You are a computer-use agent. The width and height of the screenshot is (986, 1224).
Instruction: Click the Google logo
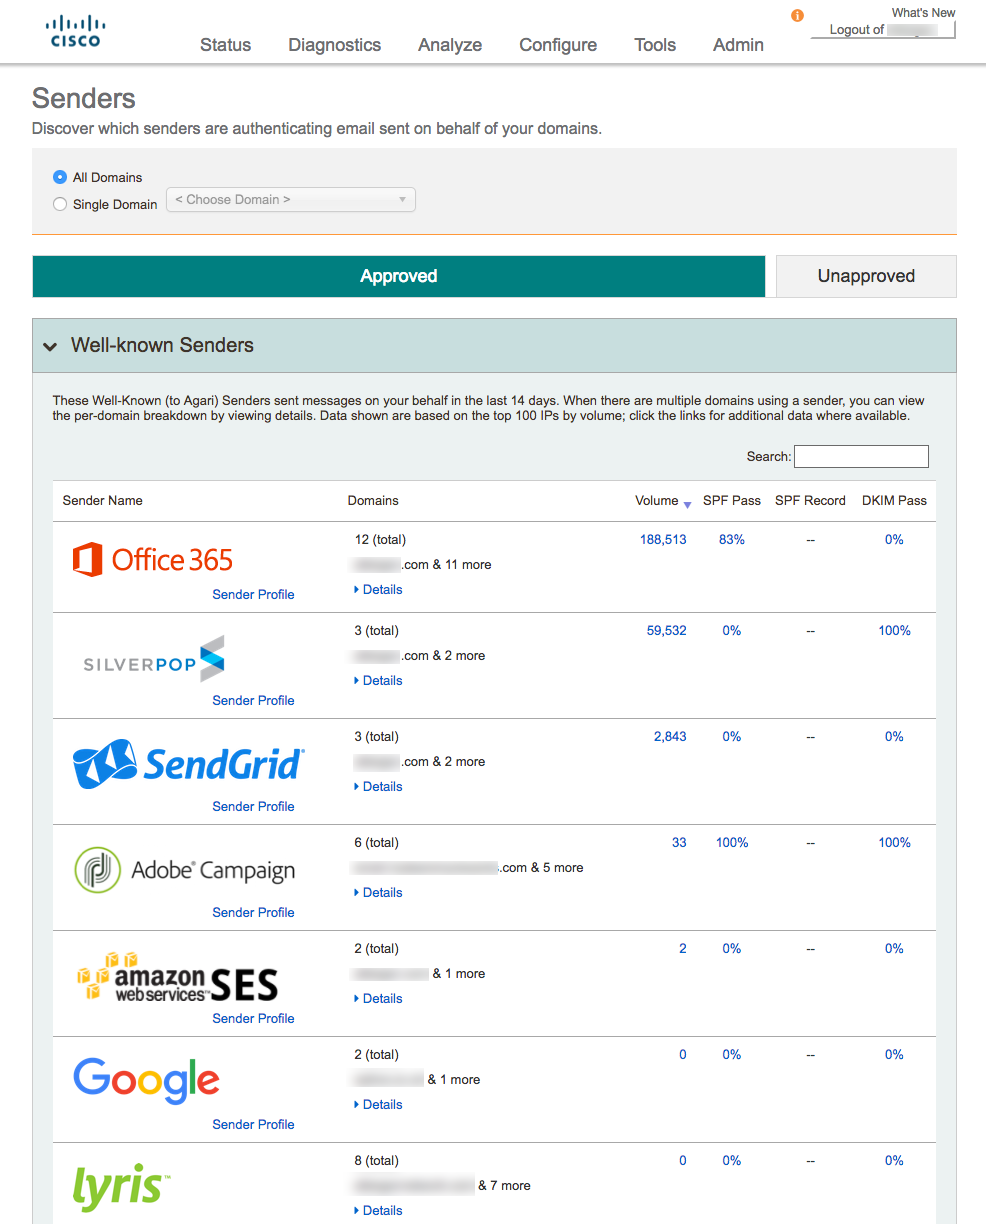(x=146, y=1081)
